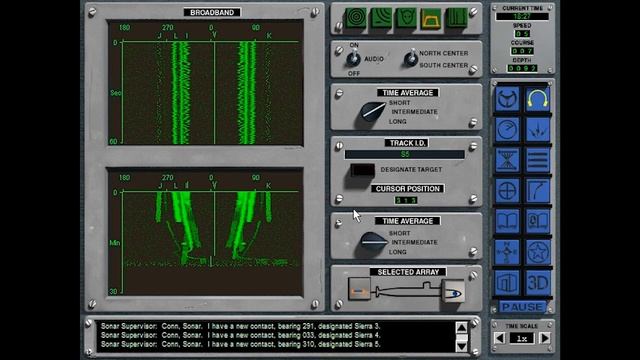Click the Sierra 3 bearing 291 message
This screenshot has height=360, width=640.
pos(241,326)
